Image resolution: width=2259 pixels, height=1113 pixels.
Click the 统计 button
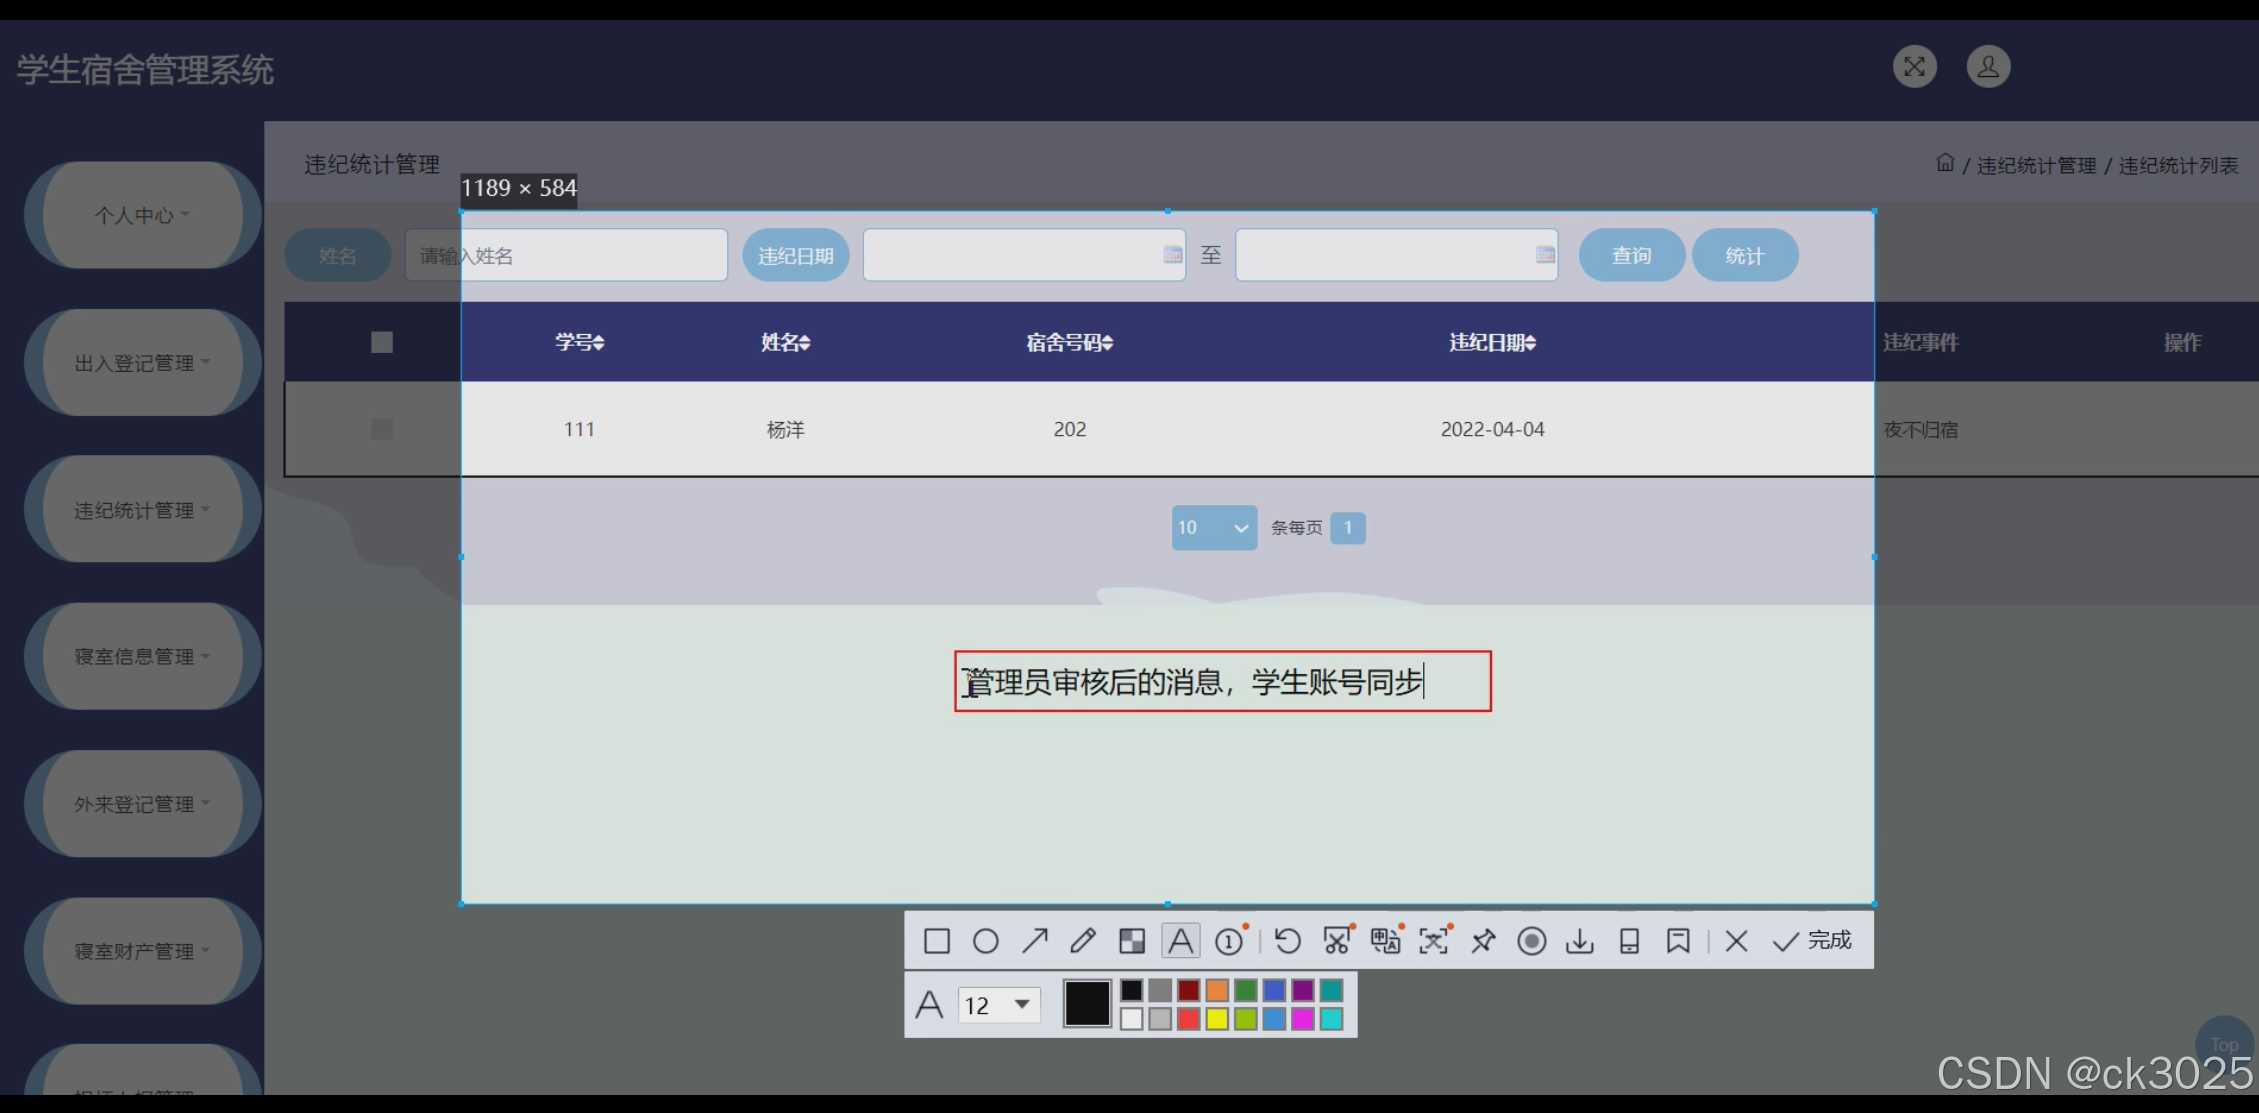click(x=1744, y=256)
